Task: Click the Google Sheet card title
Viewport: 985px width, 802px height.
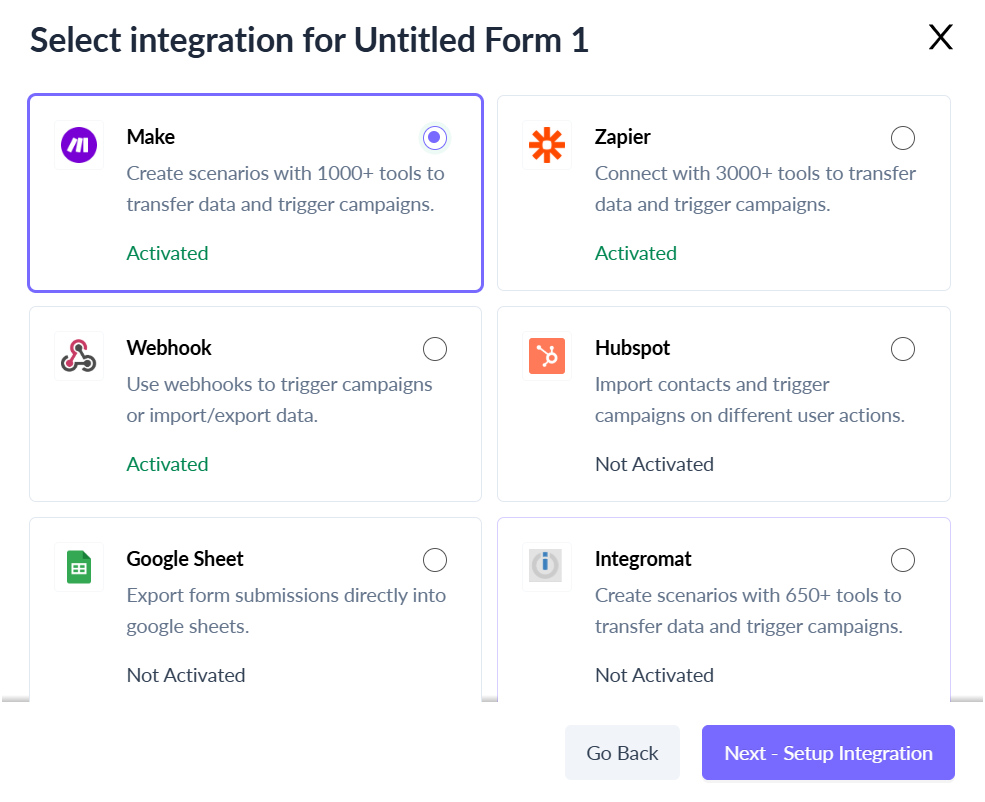Action: coord(185,558)
